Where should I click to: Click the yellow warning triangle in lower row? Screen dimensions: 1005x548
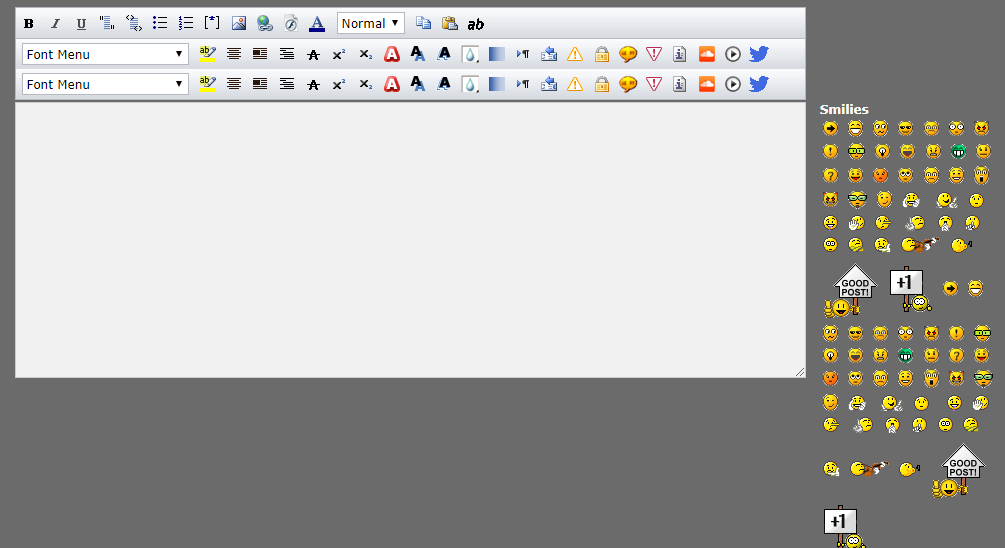pyautogui.click(x=575, y=84)
